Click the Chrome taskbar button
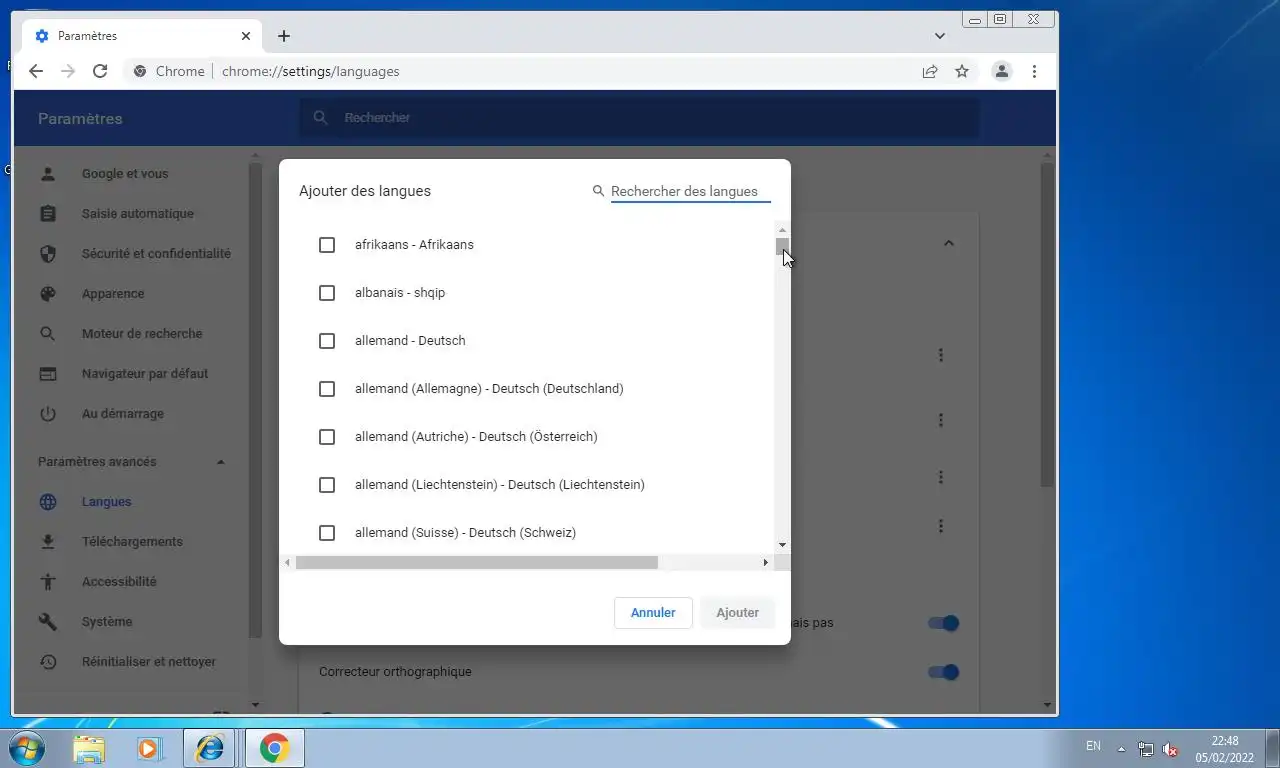1280x768 pixels. pyautogui.click(x=274, y=748)
